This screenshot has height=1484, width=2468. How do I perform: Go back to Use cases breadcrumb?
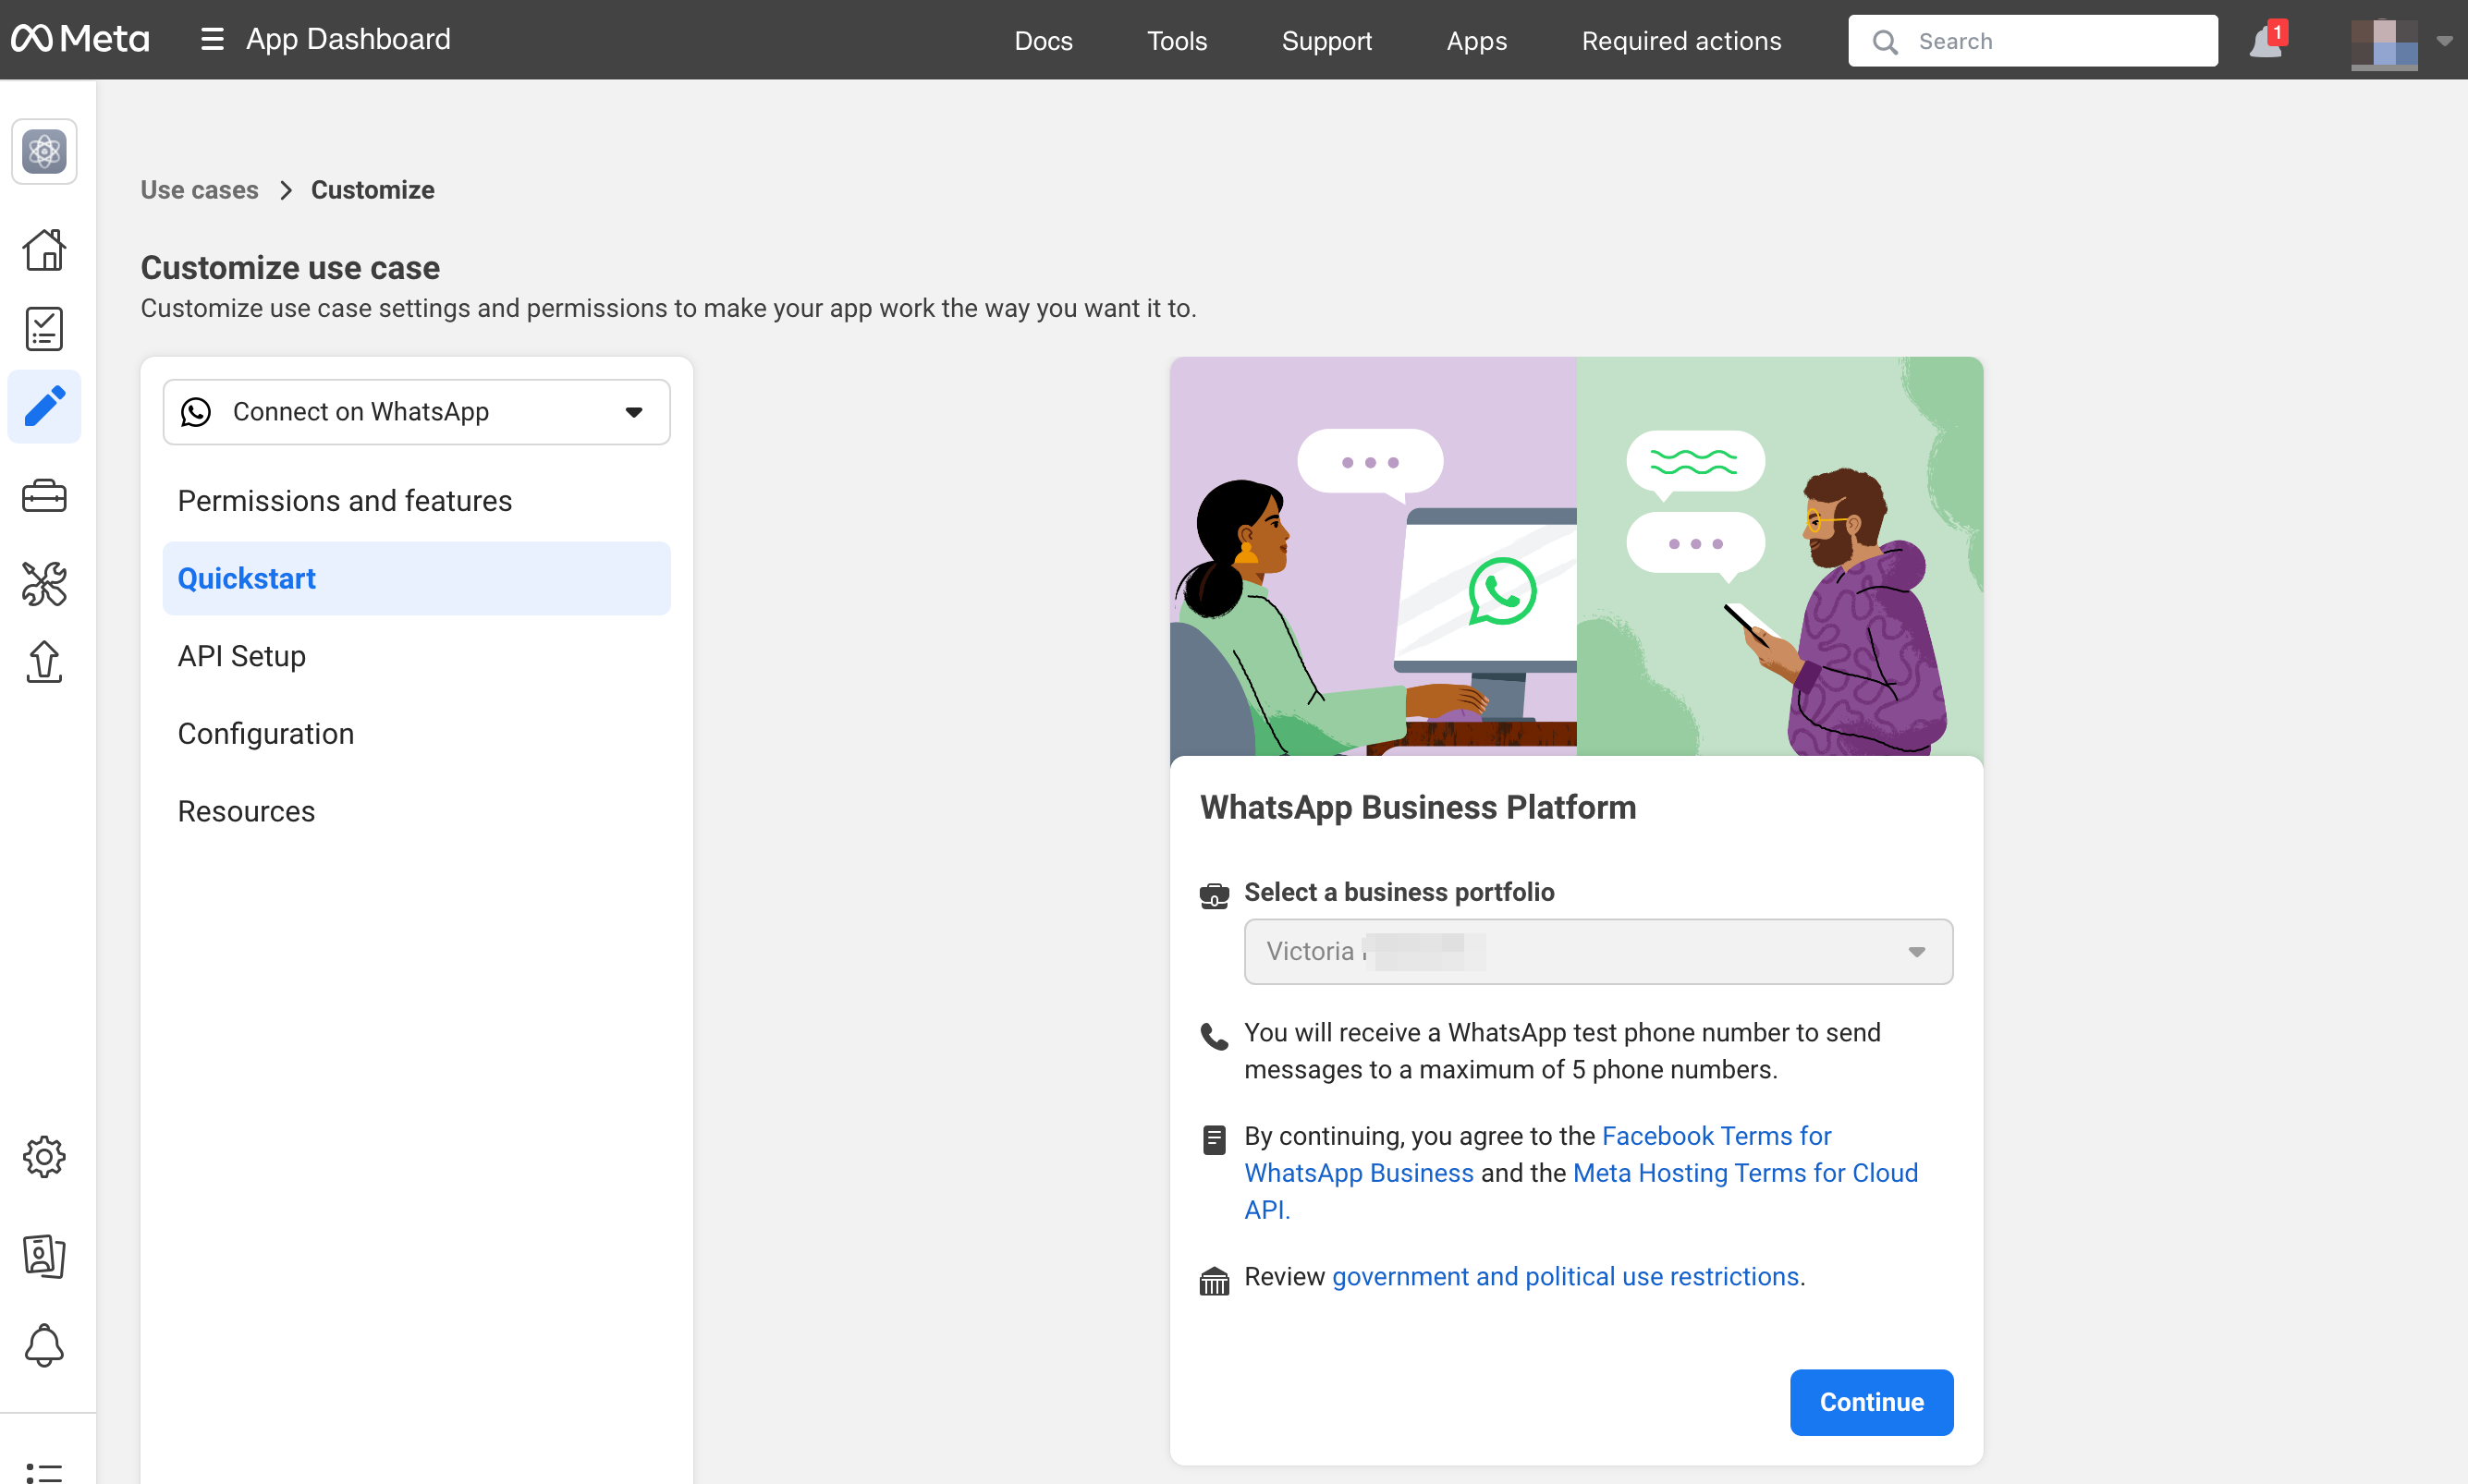199,190
